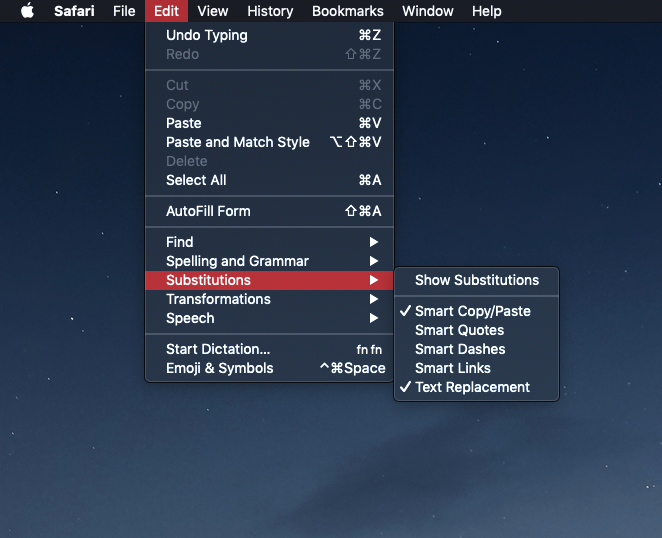The image size is (662, 538).
Task: Open the Help menu
Action: (x=486, y=11)
